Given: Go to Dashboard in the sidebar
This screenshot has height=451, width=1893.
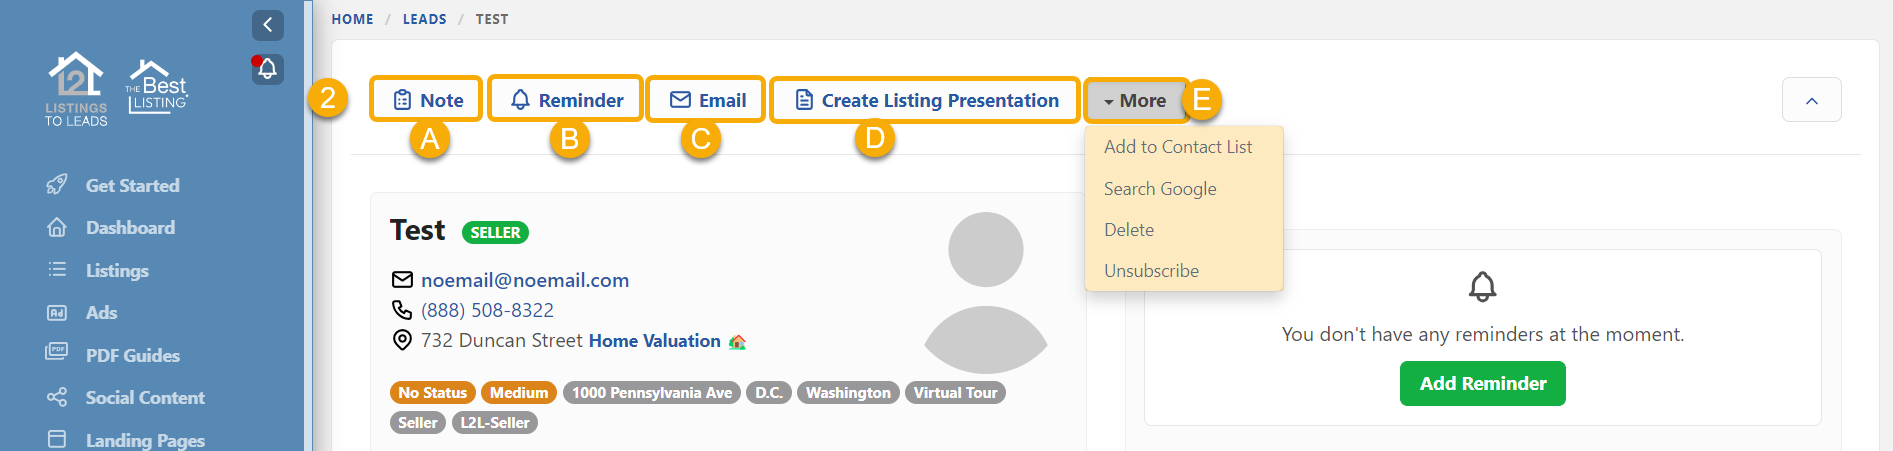Looking at the screenshot, I should pyautogui.click(x=130, y=228).
